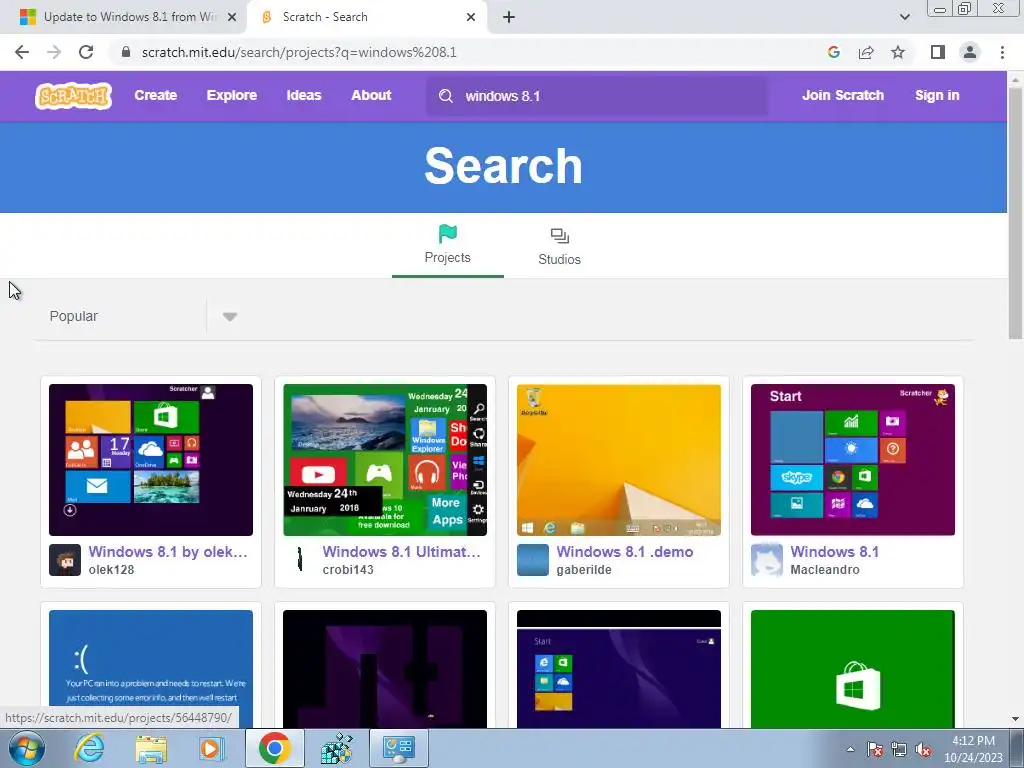The image size is (1024, 768).
Task: Click gaberilde username link
Action: pyautogui.click(x=584, y=569)
